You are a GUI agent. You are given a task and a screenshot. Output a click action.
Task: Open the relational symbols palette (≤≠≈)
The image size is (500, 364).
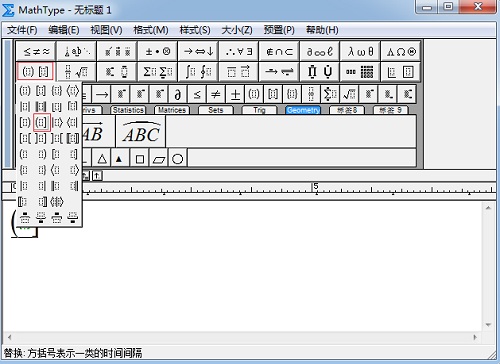(x=36, y=51)
